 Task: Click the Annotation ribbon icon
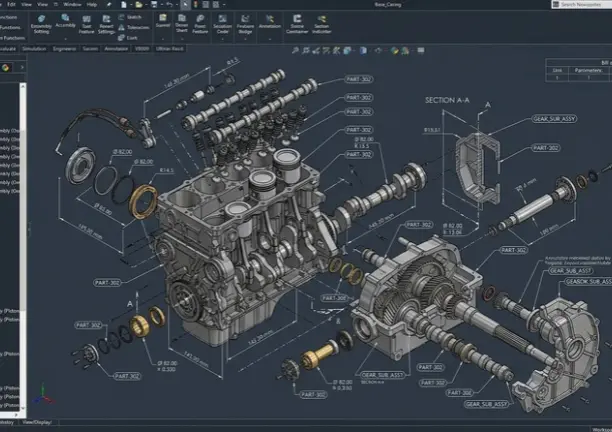click(x=270, y=21)
